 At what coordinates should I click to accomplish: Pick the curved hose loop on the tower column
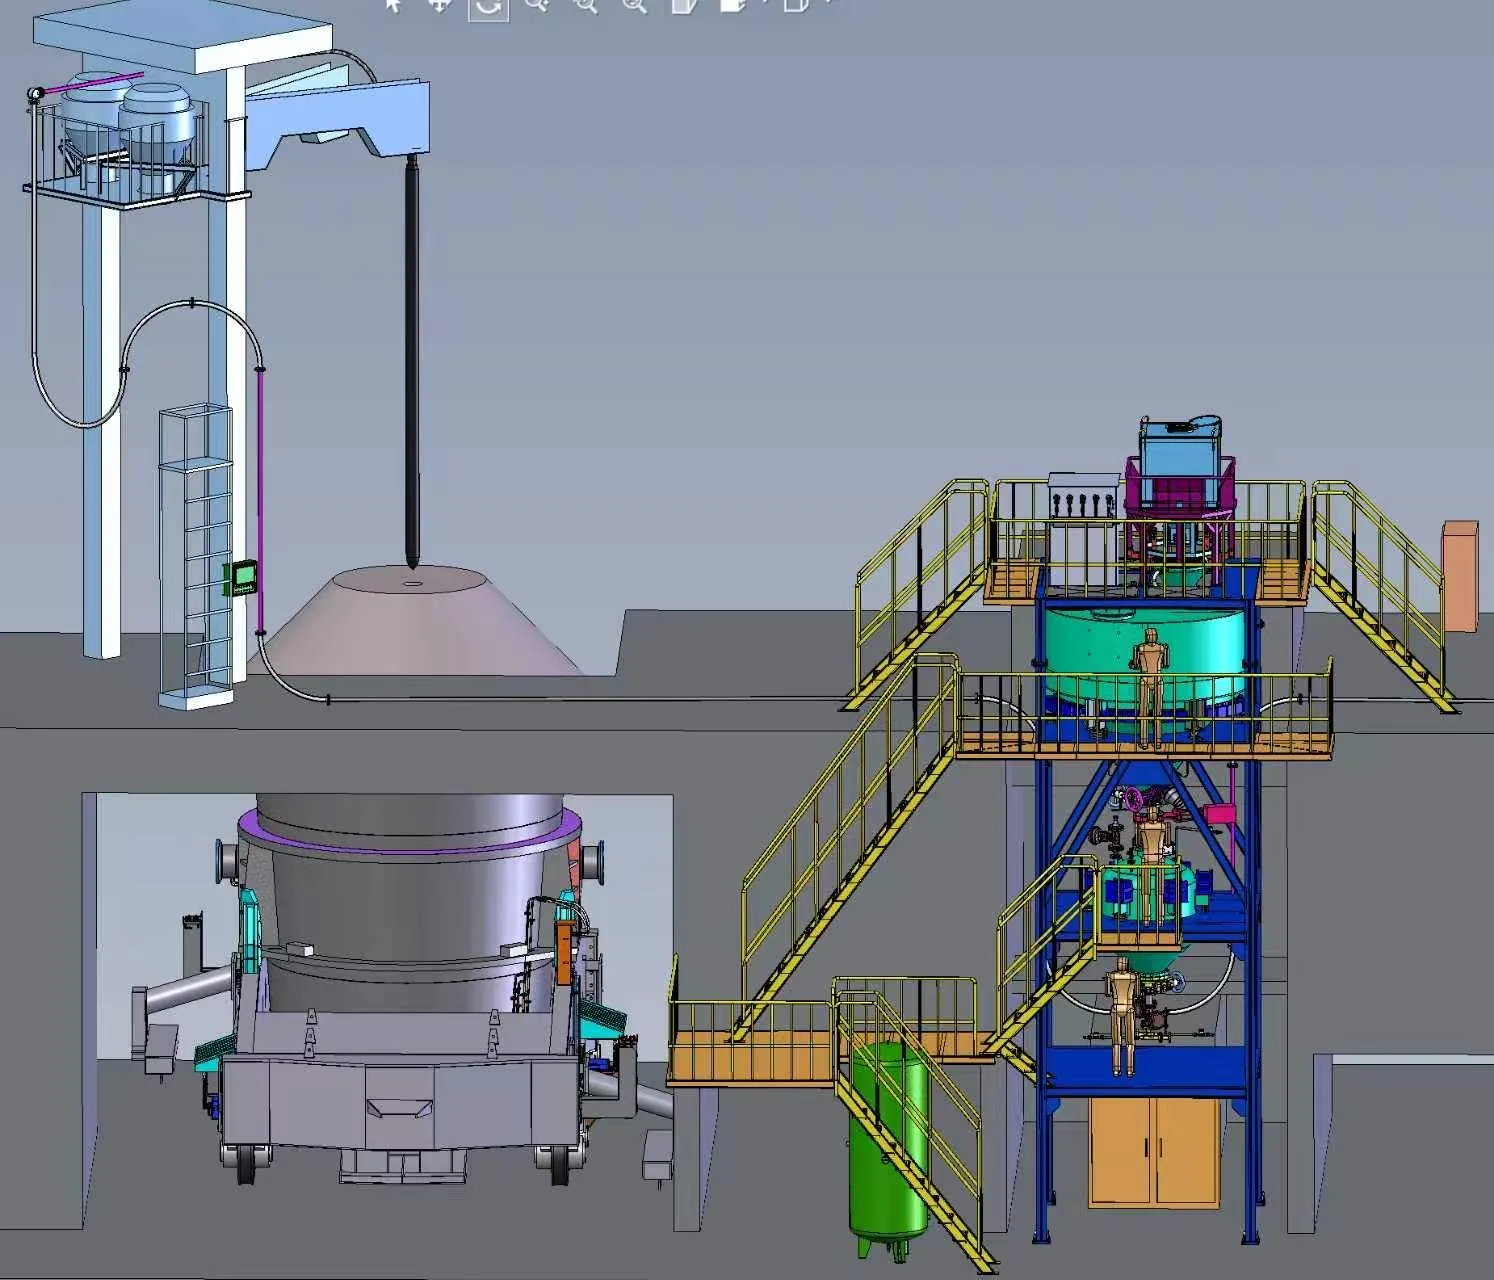click(x=145, y=364)
